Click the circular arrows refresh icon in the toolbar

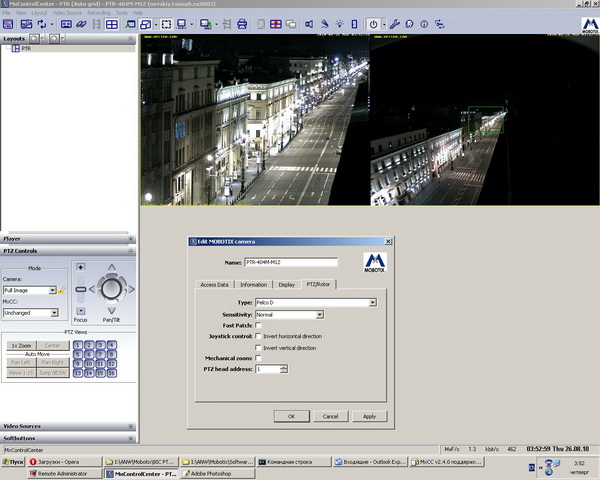point(41,24)
